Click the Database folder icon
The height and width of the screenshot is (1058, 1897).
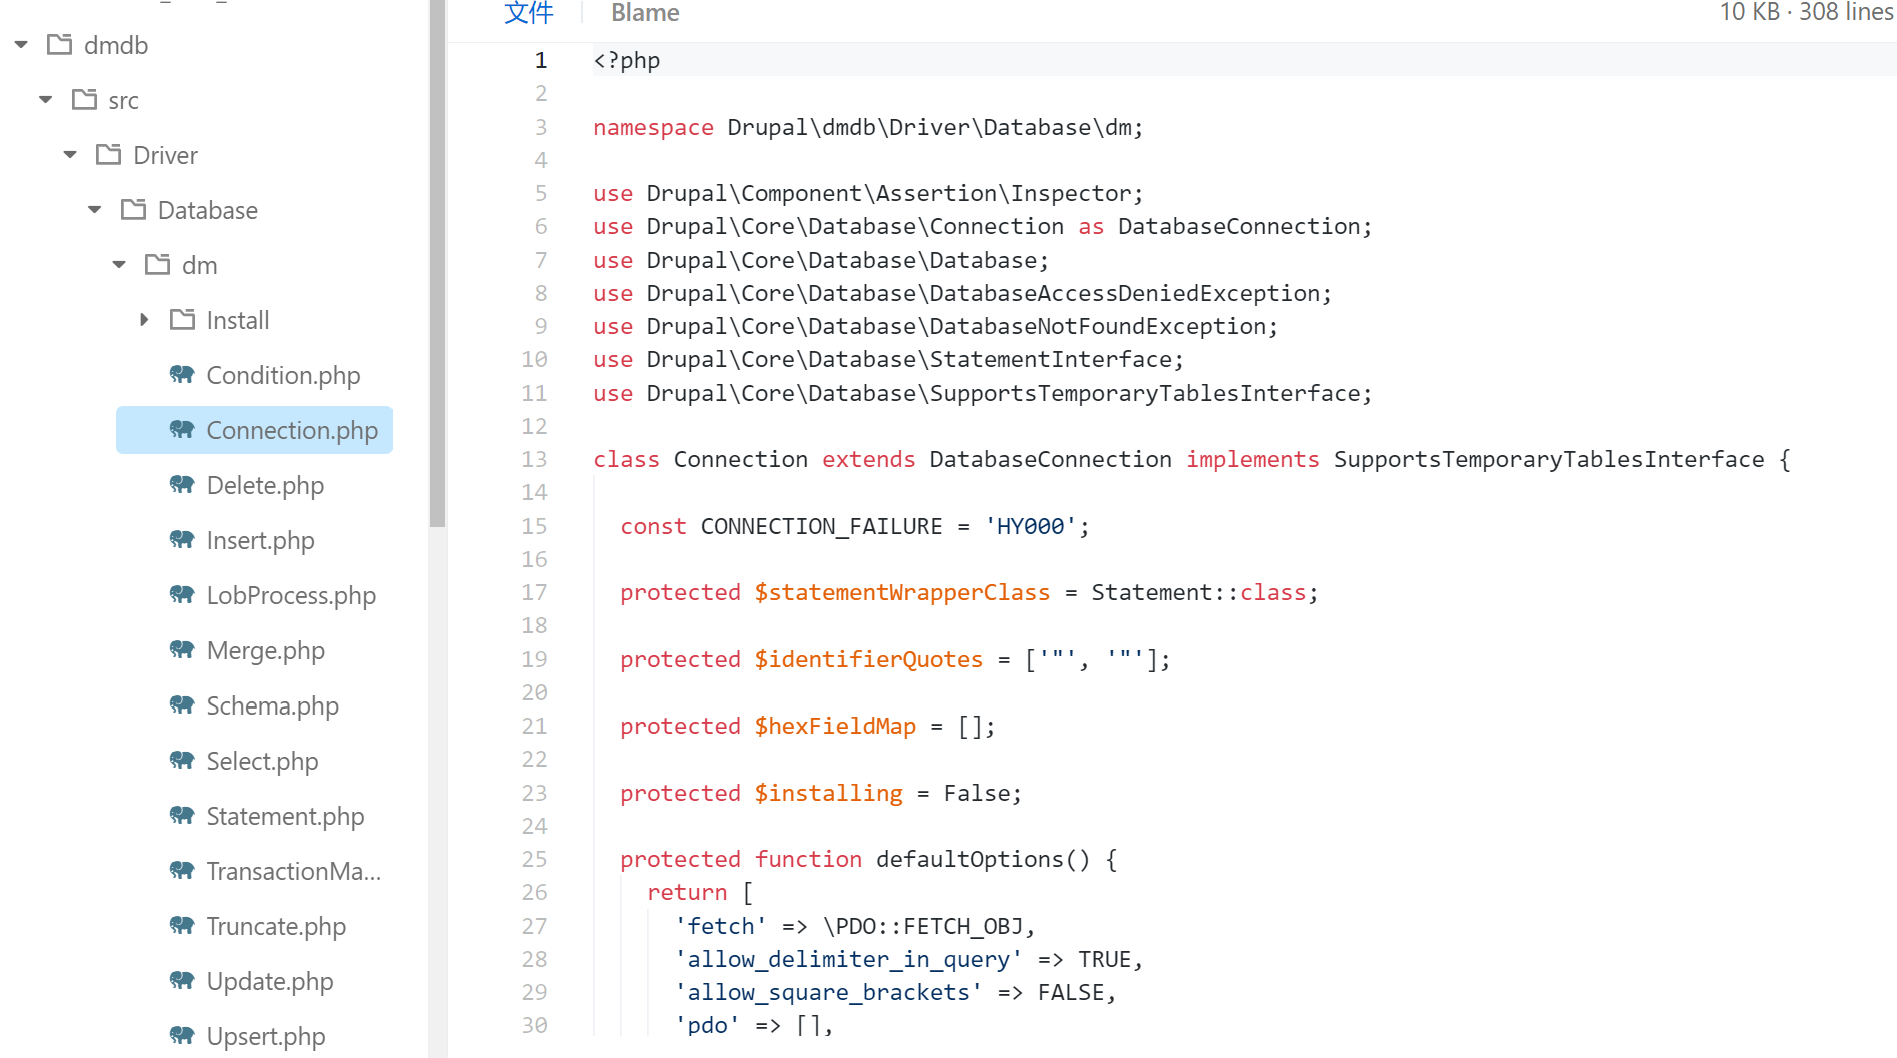point(134,209)
